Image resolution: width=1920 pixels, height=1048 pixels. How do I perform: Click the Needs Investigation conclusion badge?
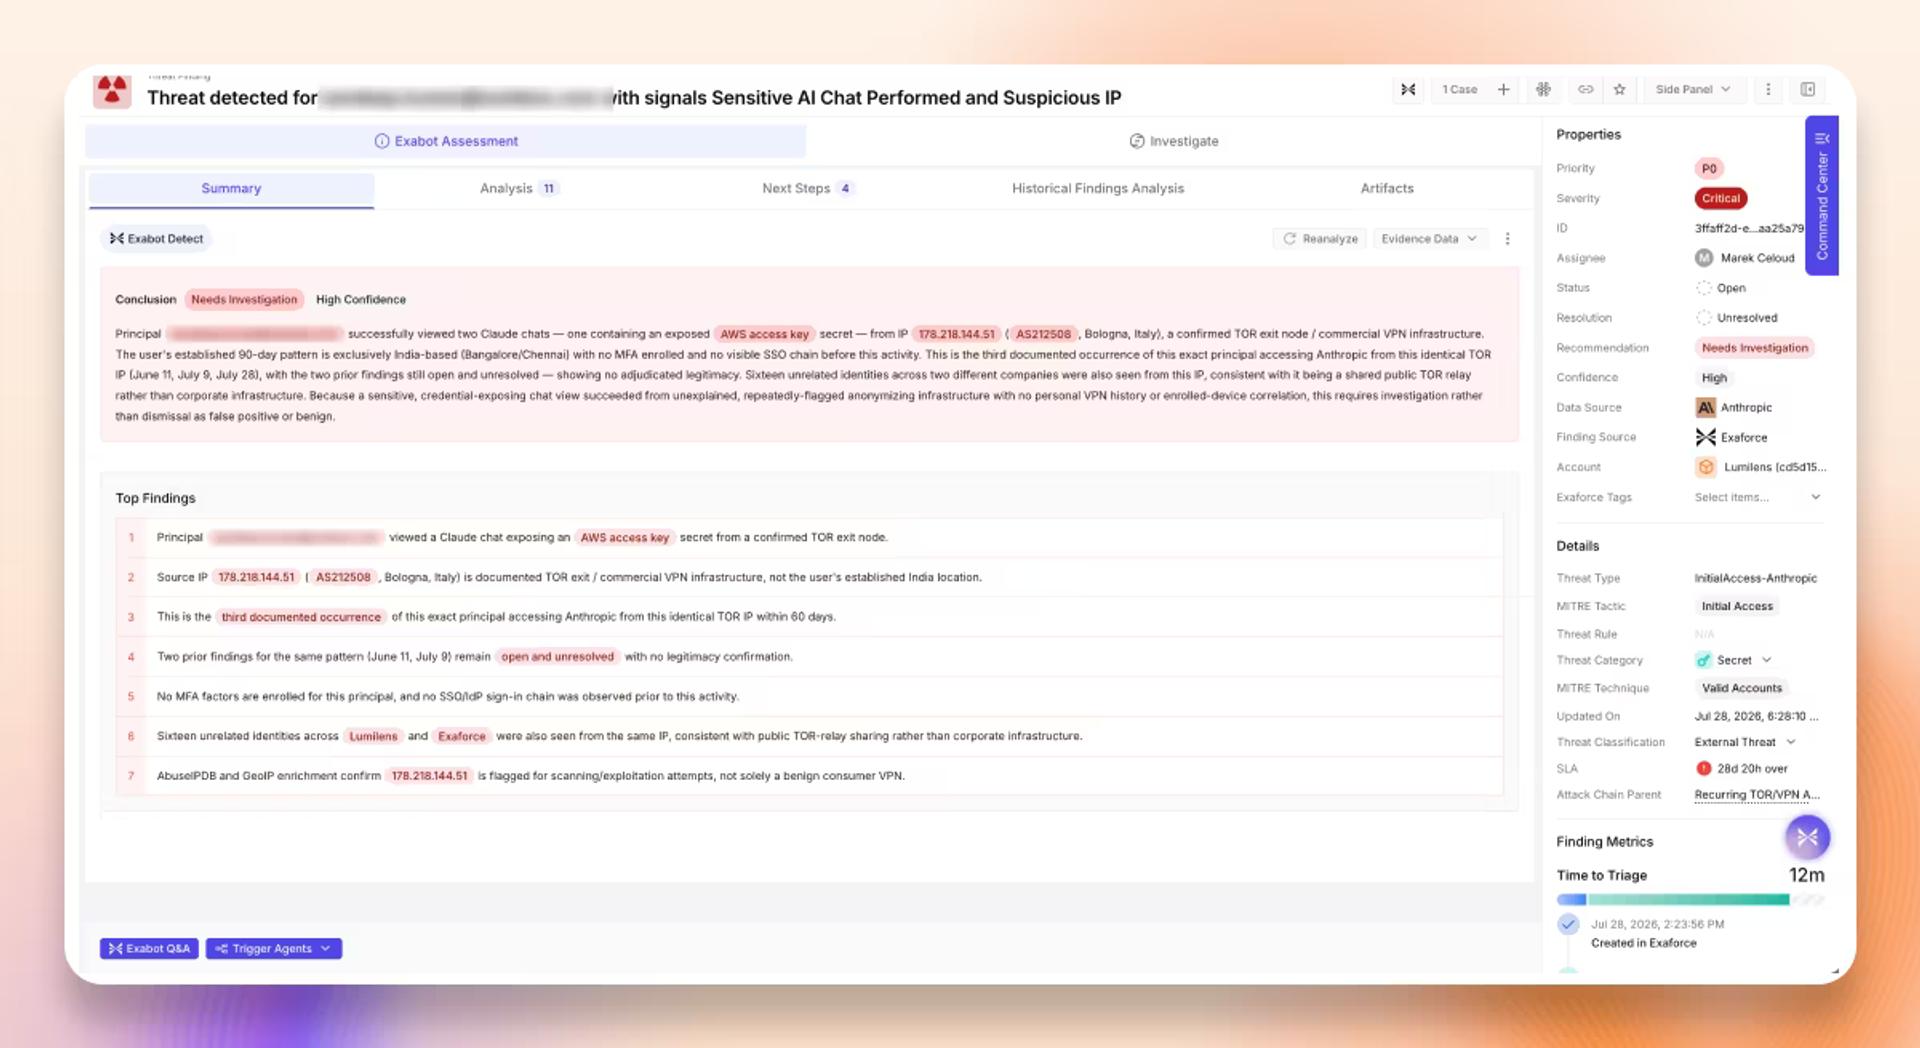click(x=244, y=299)
